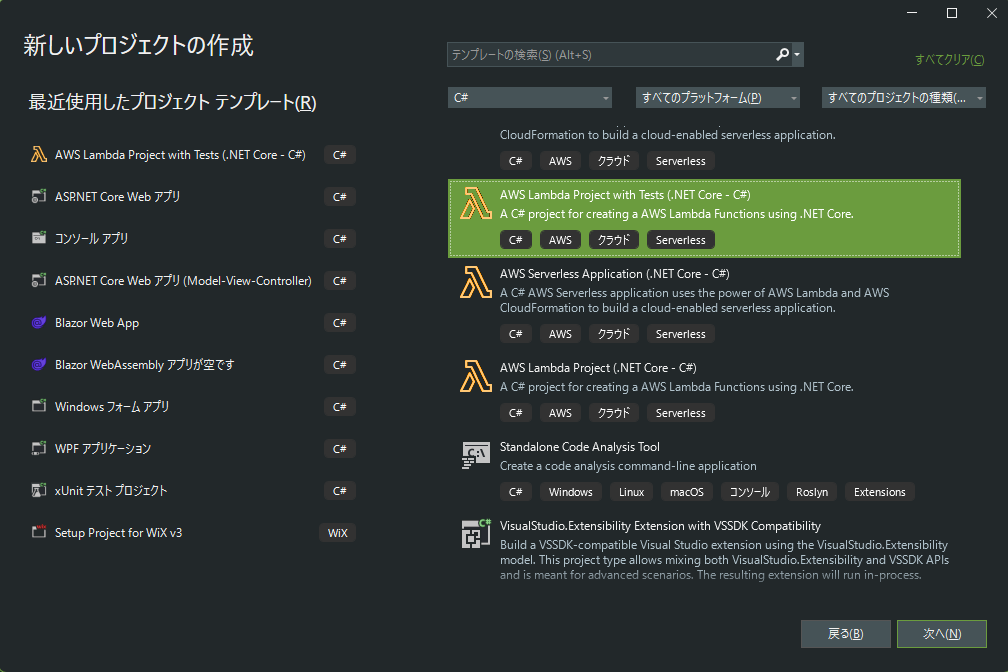Click the Windows tag on Code Analysis Tool
Image resolution: width=1008 pixels, height=672 pixels.
[570, 492]
